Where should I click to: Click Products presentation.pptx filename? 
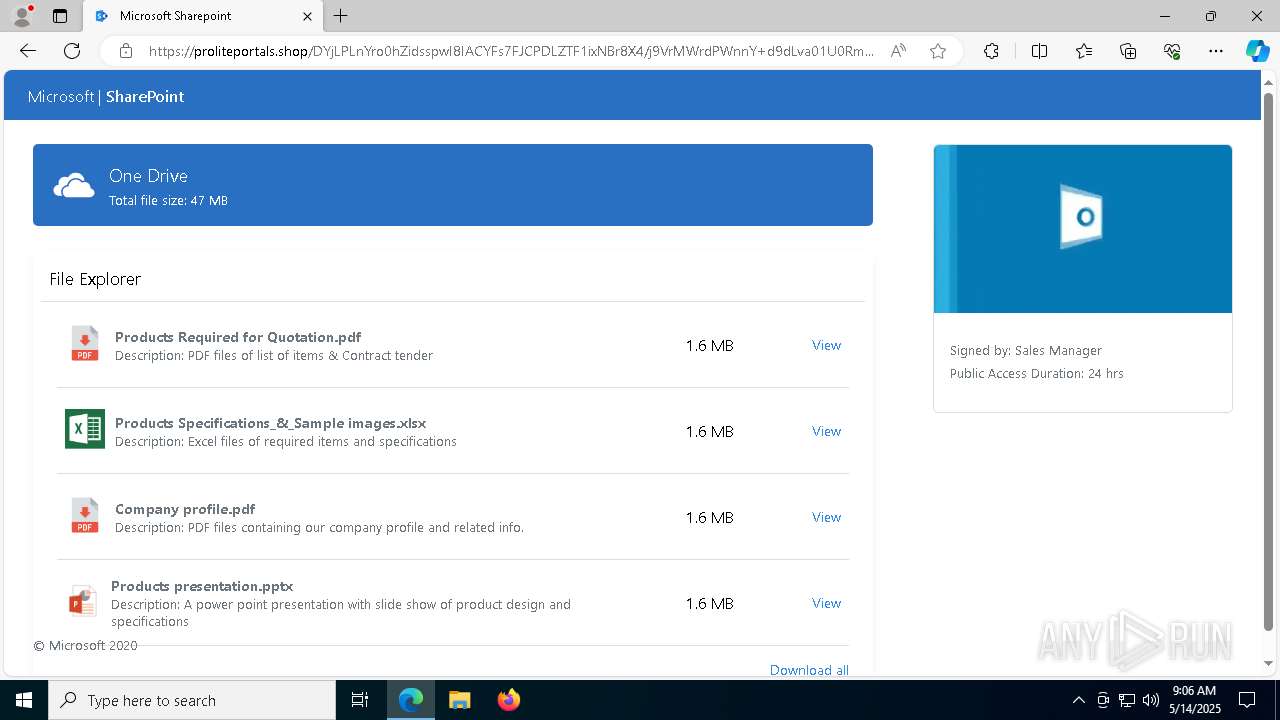click(x=202, y=586)
